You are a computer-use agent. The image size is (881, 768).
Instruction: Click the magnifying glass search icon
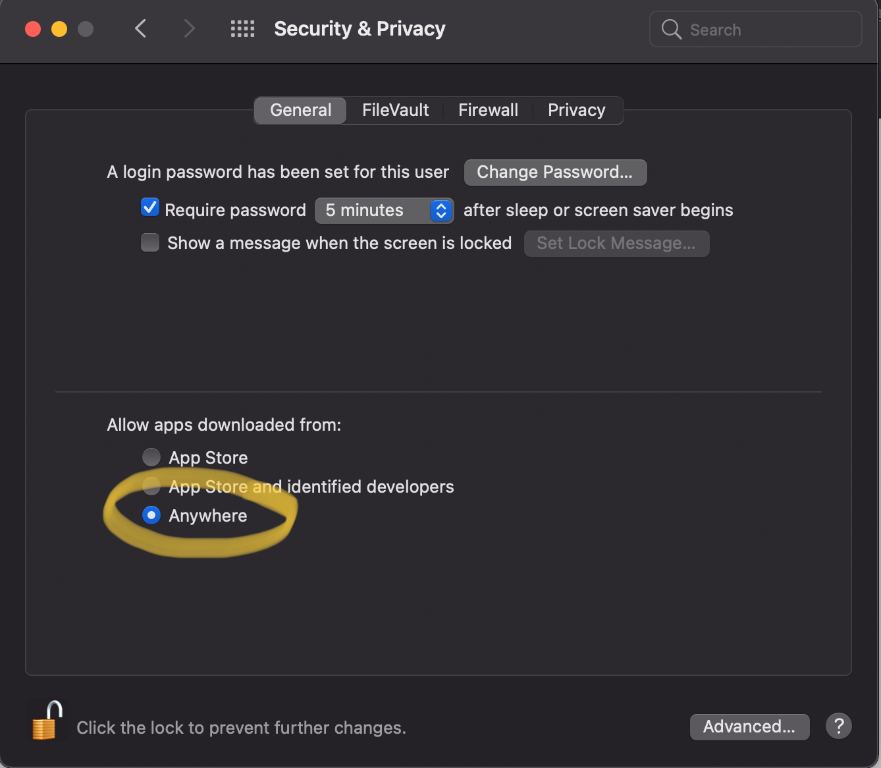(x=671, y=30)
